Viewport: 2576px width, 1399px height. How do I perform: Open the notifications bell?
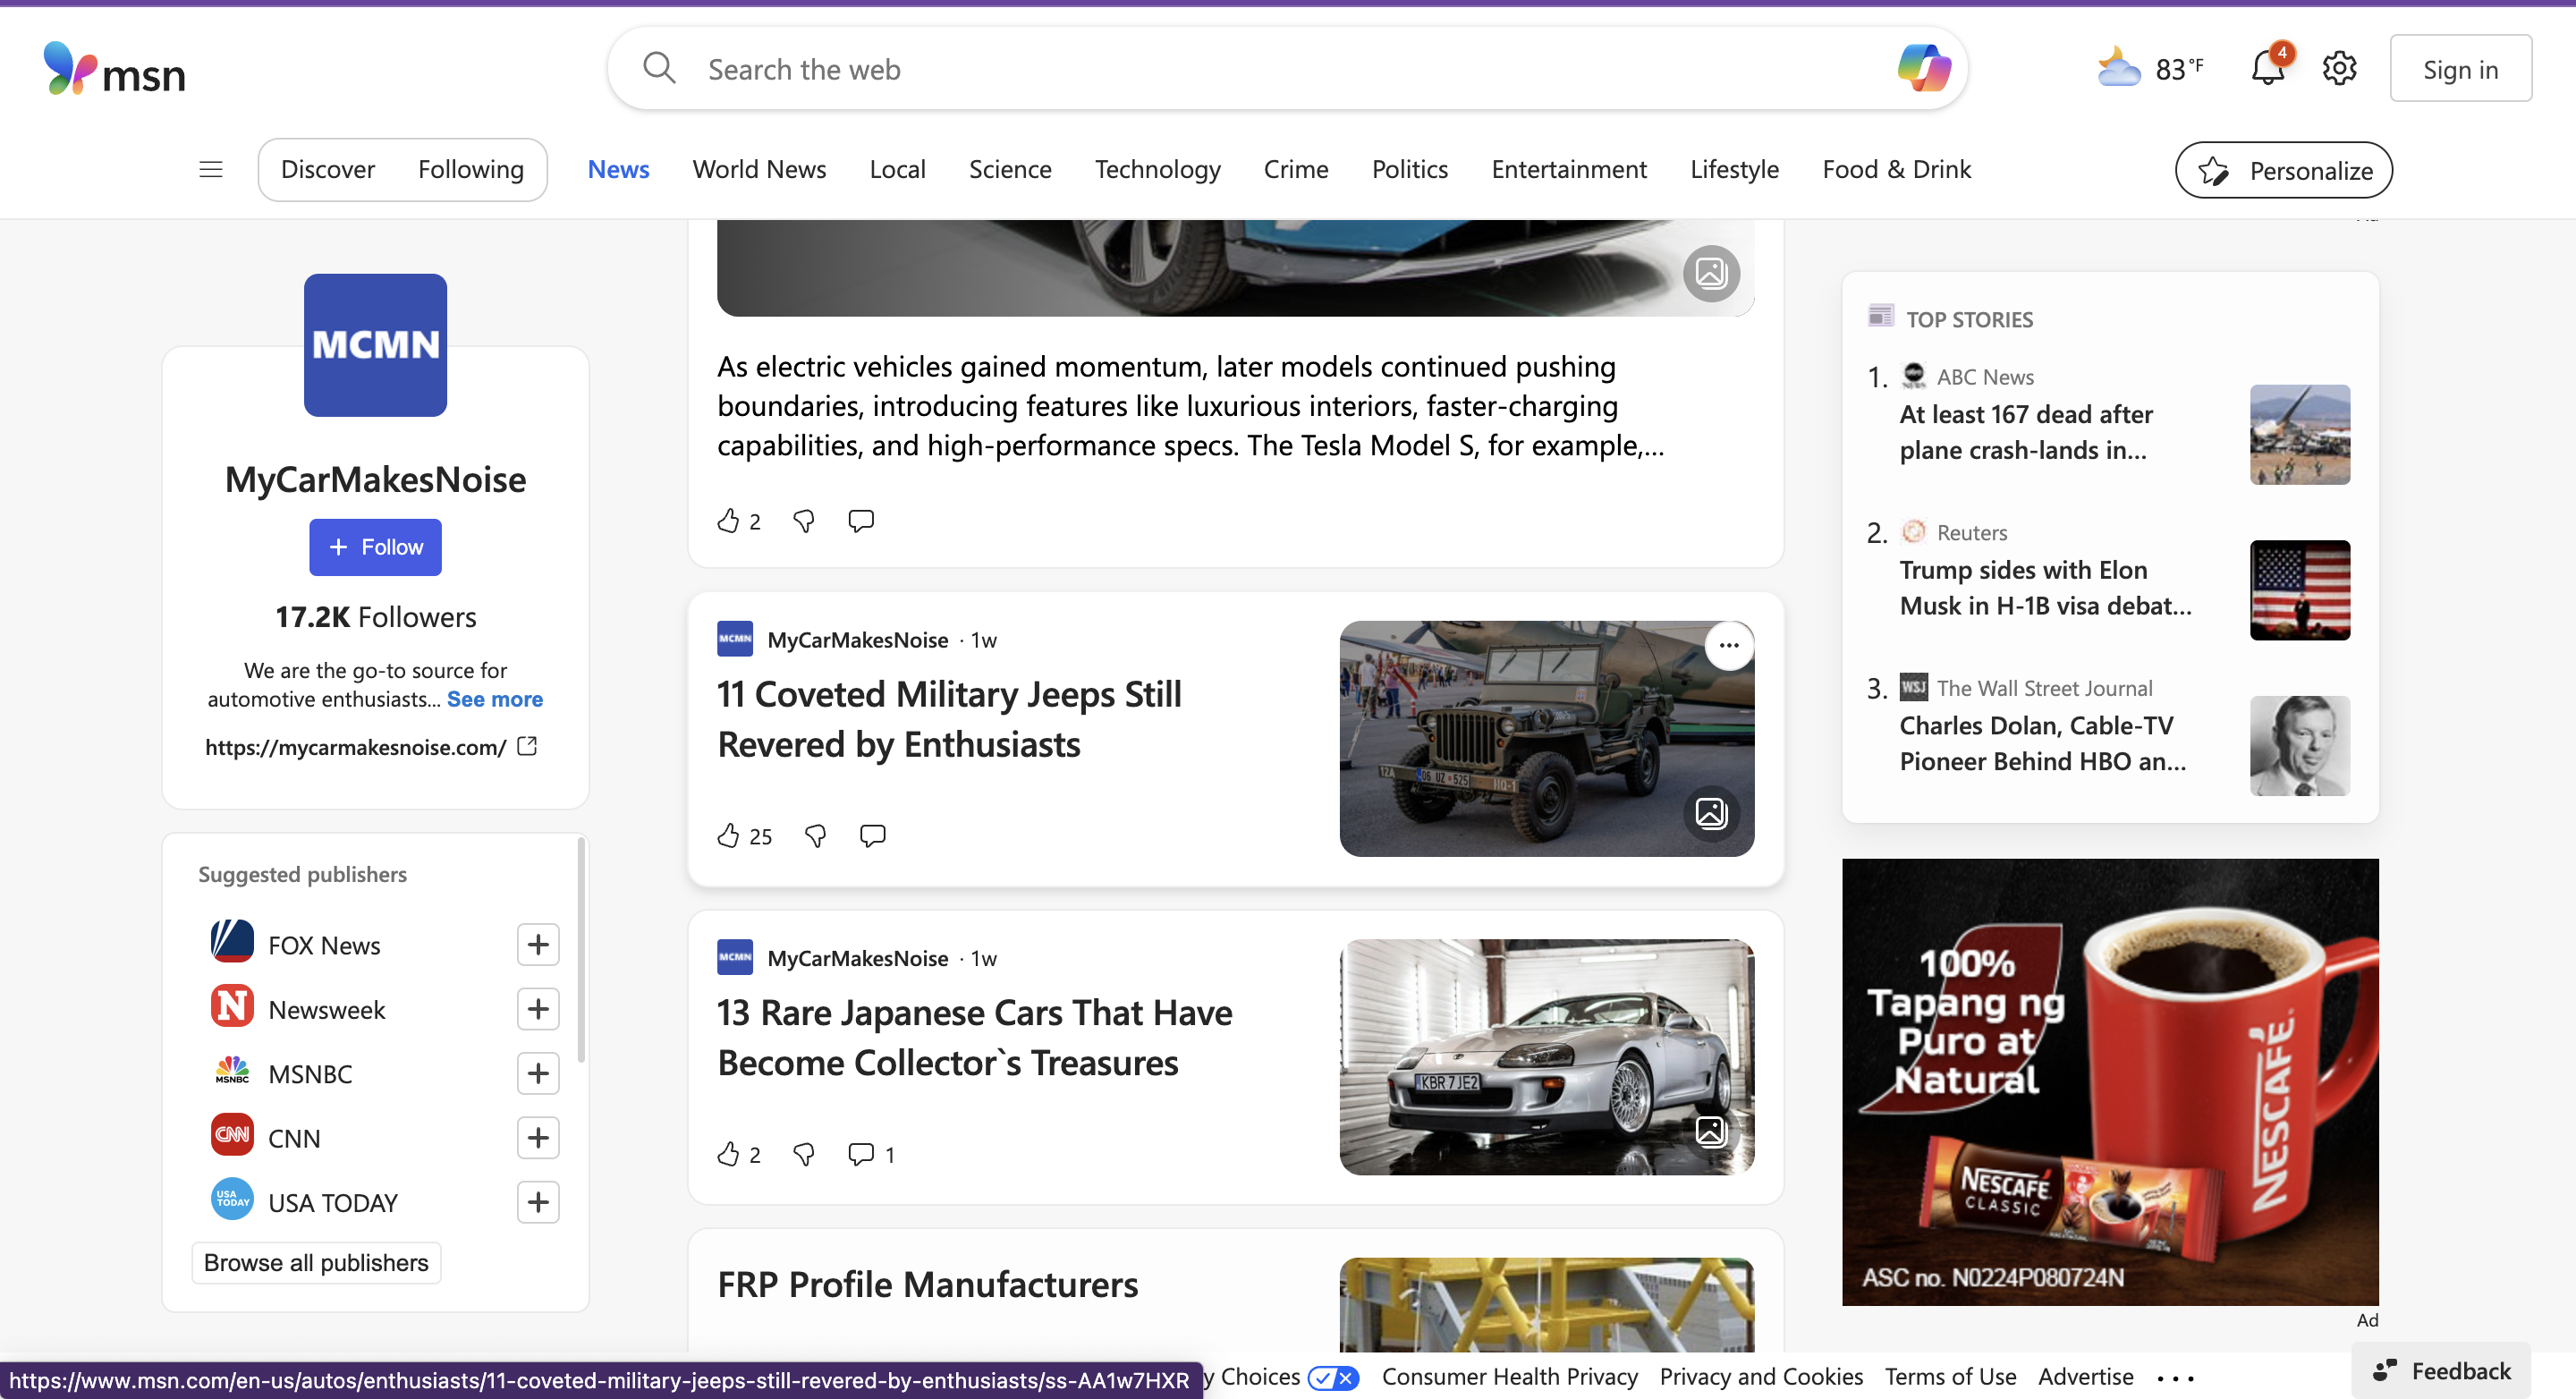[x=2267, y=68]
